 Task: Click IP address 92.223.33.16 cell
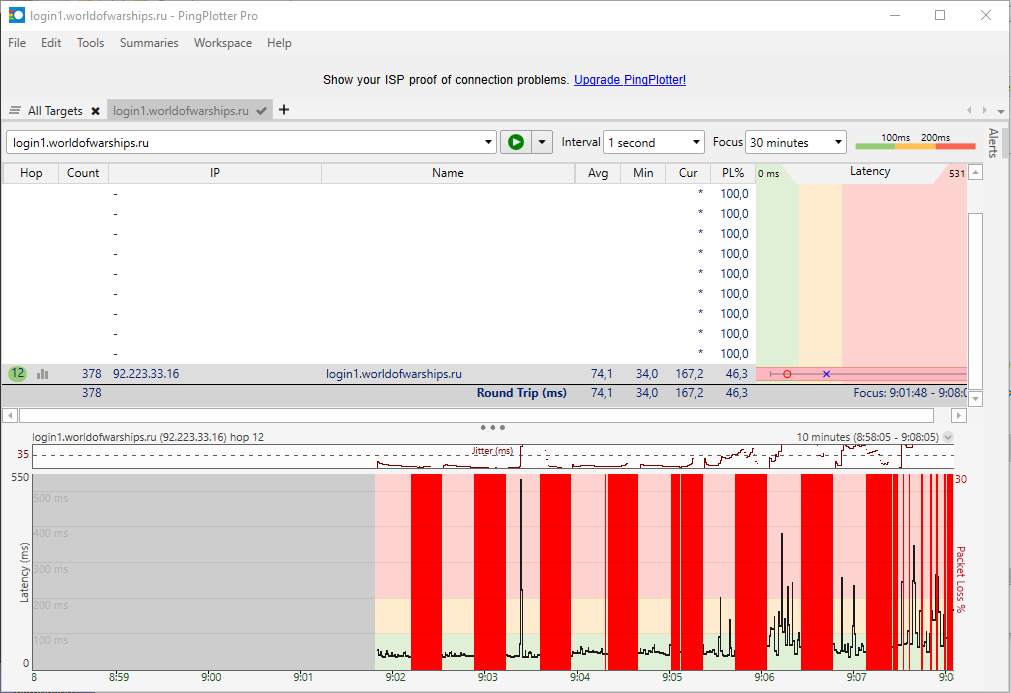pos(146,374)
